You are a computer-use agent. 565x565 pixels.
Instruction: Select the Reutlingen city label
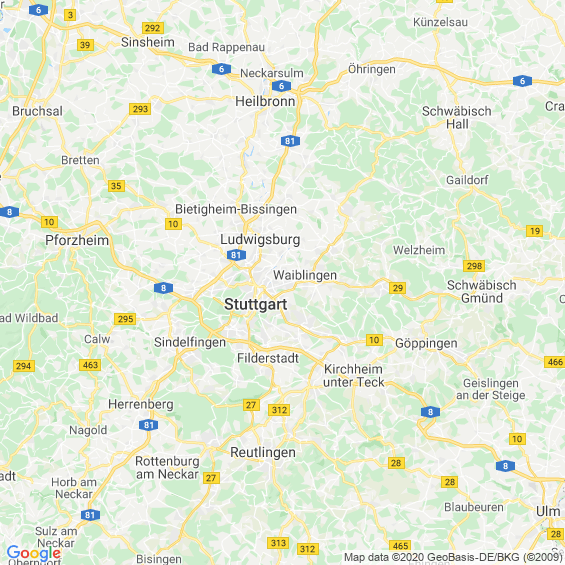(x=263, y=453)
